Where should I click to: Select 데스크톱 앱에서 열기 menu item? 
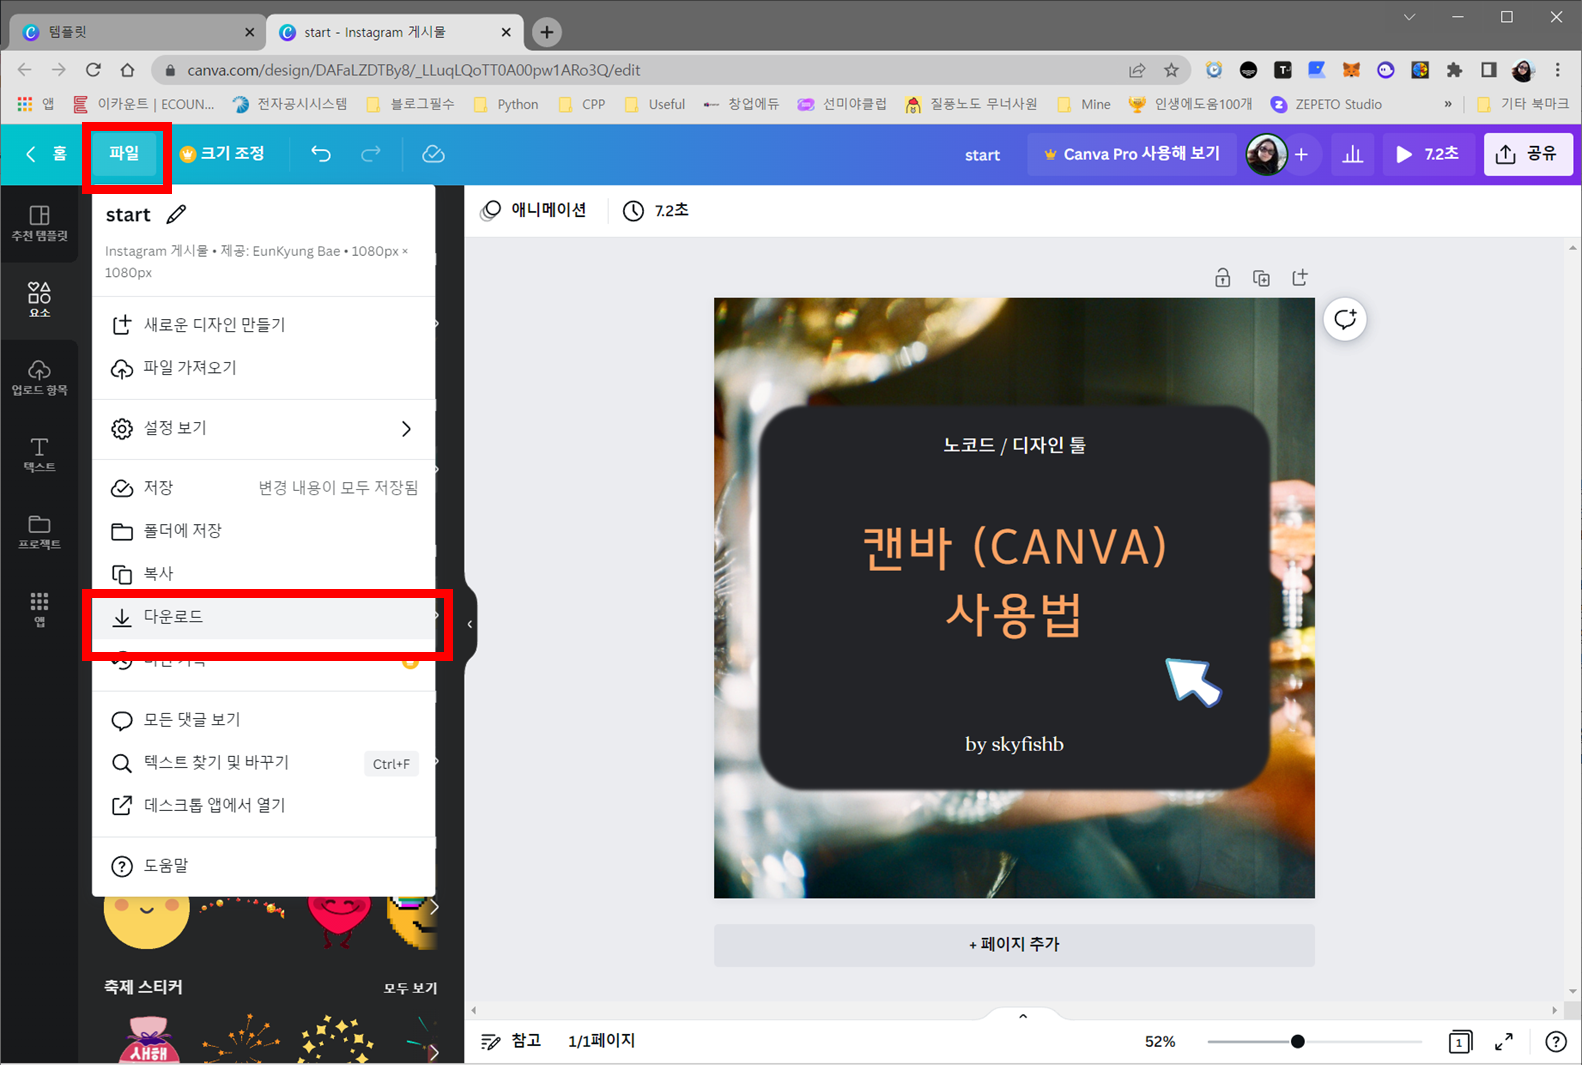point(264,806)
